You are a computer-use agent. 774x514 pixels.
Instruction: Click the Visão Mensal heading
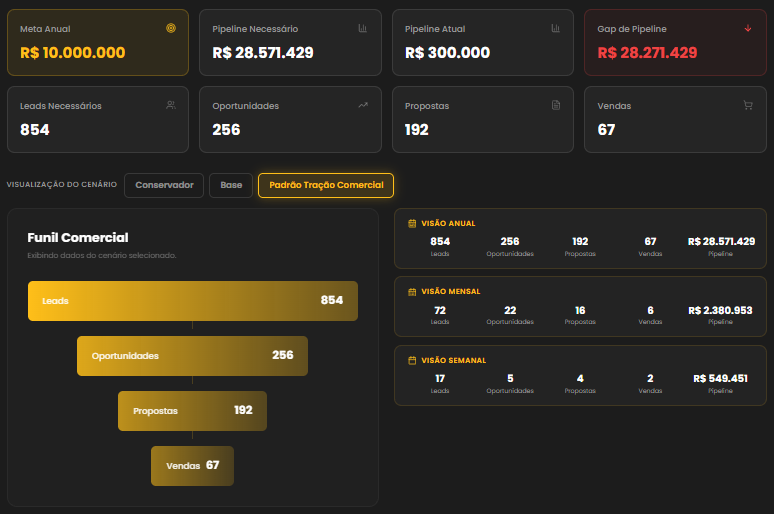point(451,292)
